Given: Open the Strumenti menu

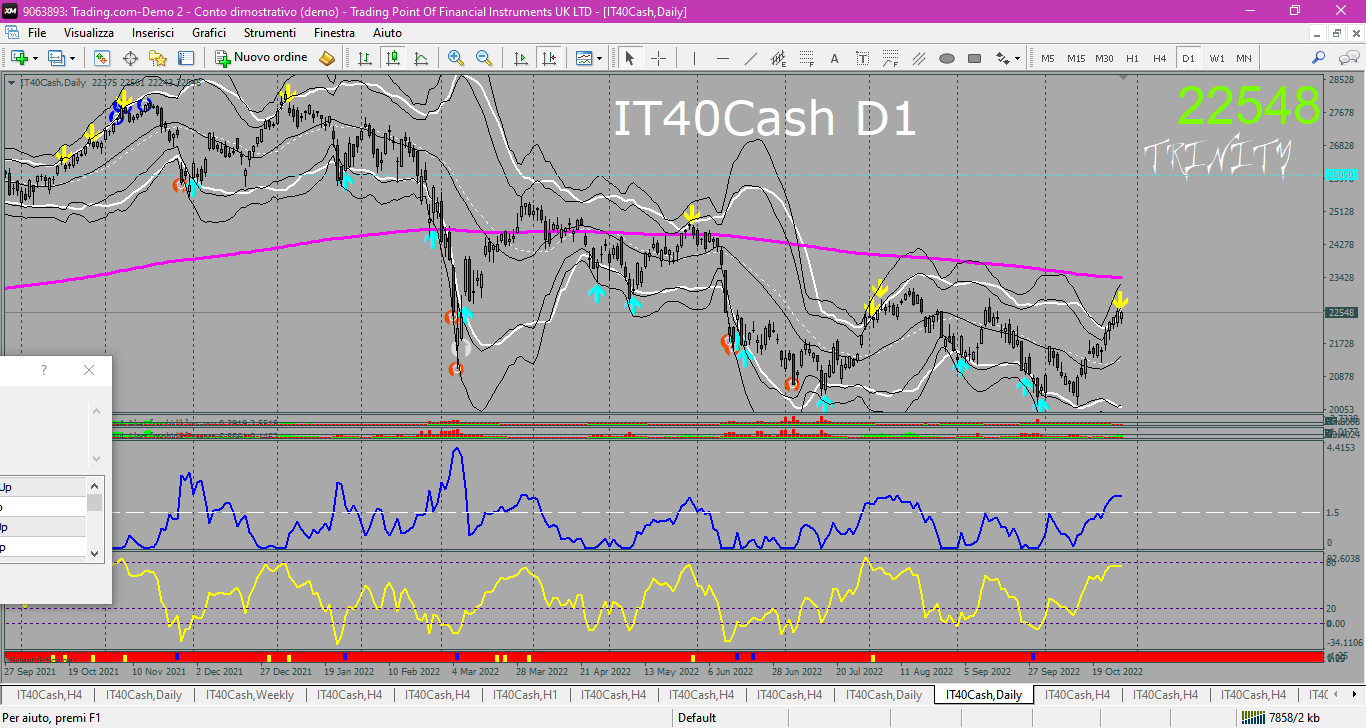Looking at the screenshot, I should (269, 33).
